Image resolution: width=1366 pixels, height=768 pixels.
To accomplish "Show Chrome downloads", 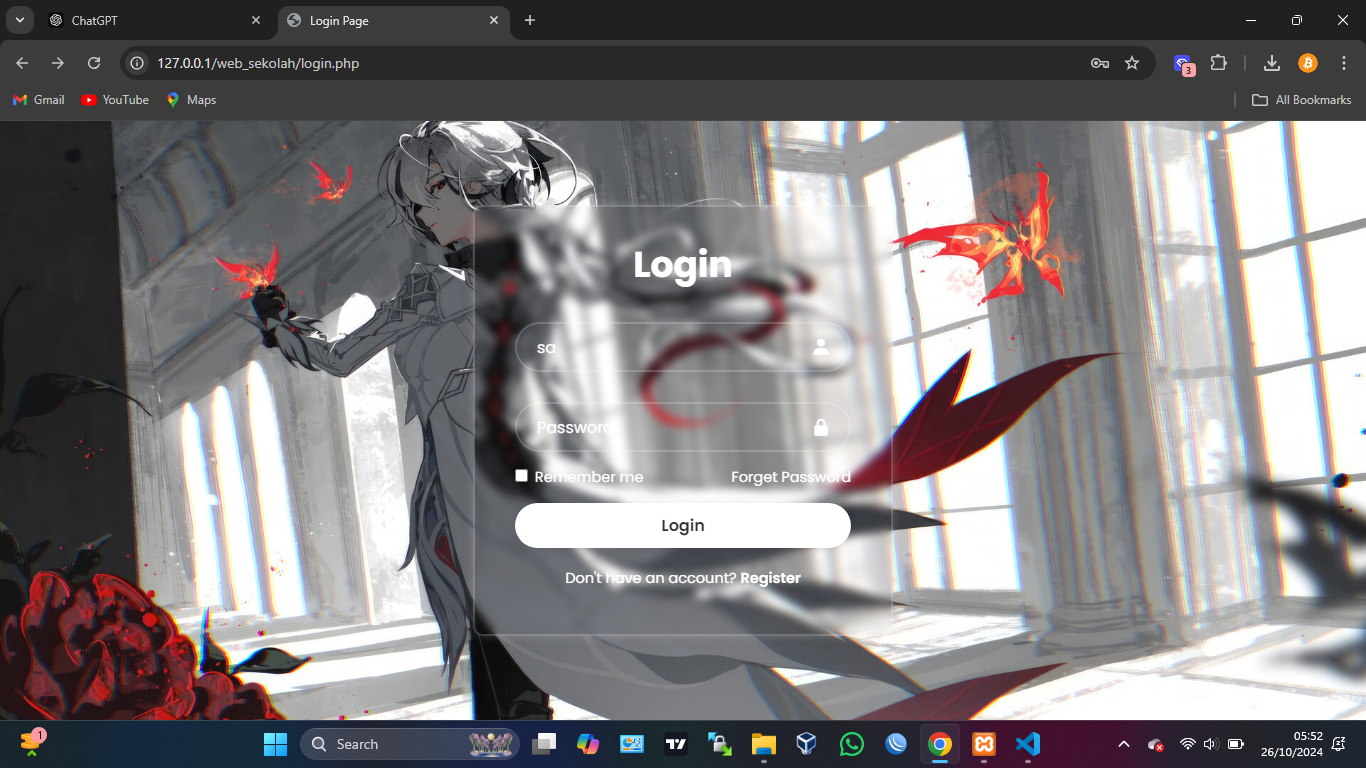I will click(x=1272, y=63).
